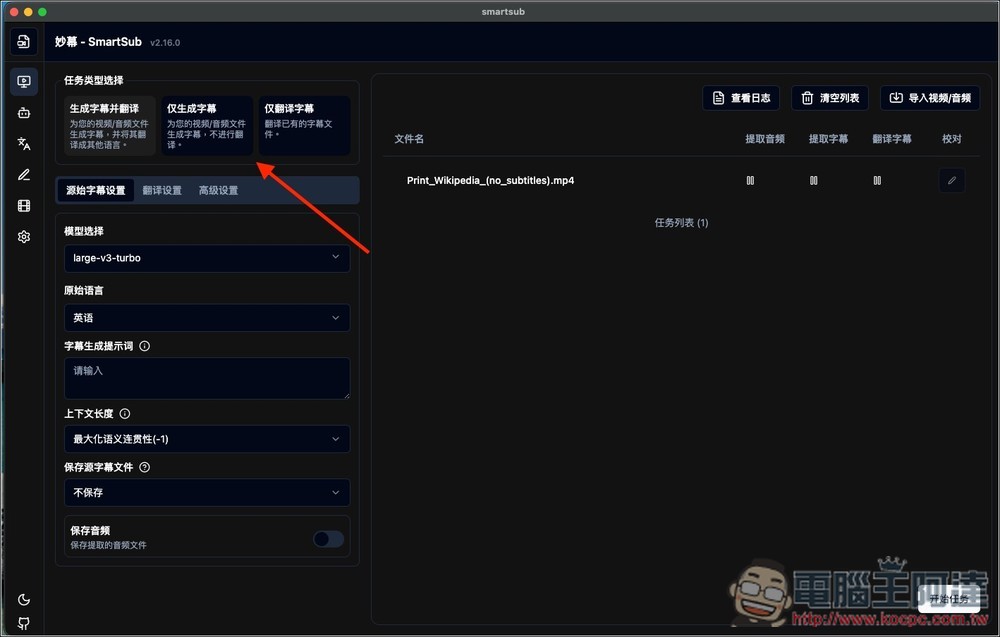Click the SmartSub app logo icon
This screenshot has width=1000, height=637.
click(24, 42)
